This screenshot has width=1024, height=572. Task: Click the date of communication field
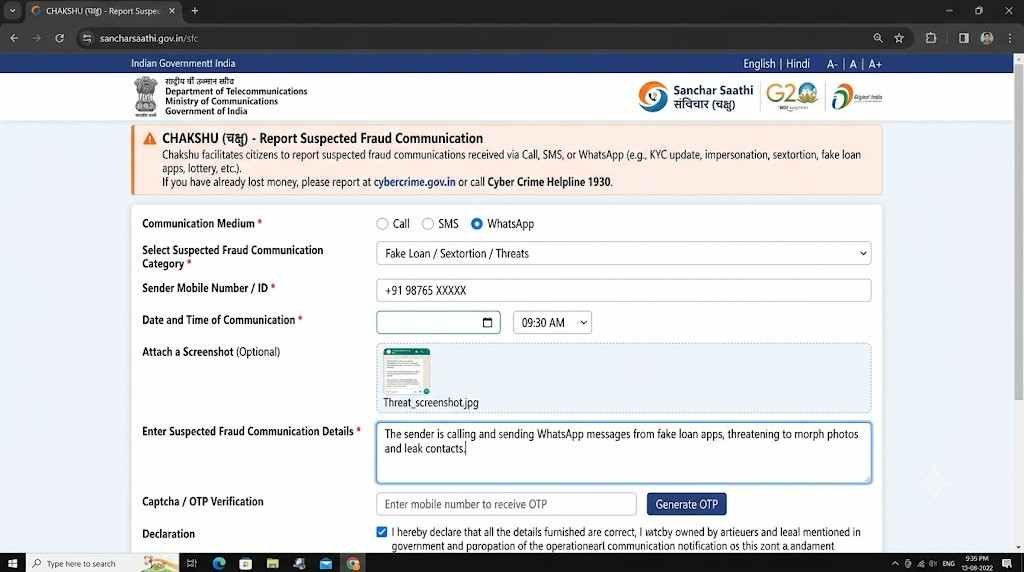[x=438, y=323]
